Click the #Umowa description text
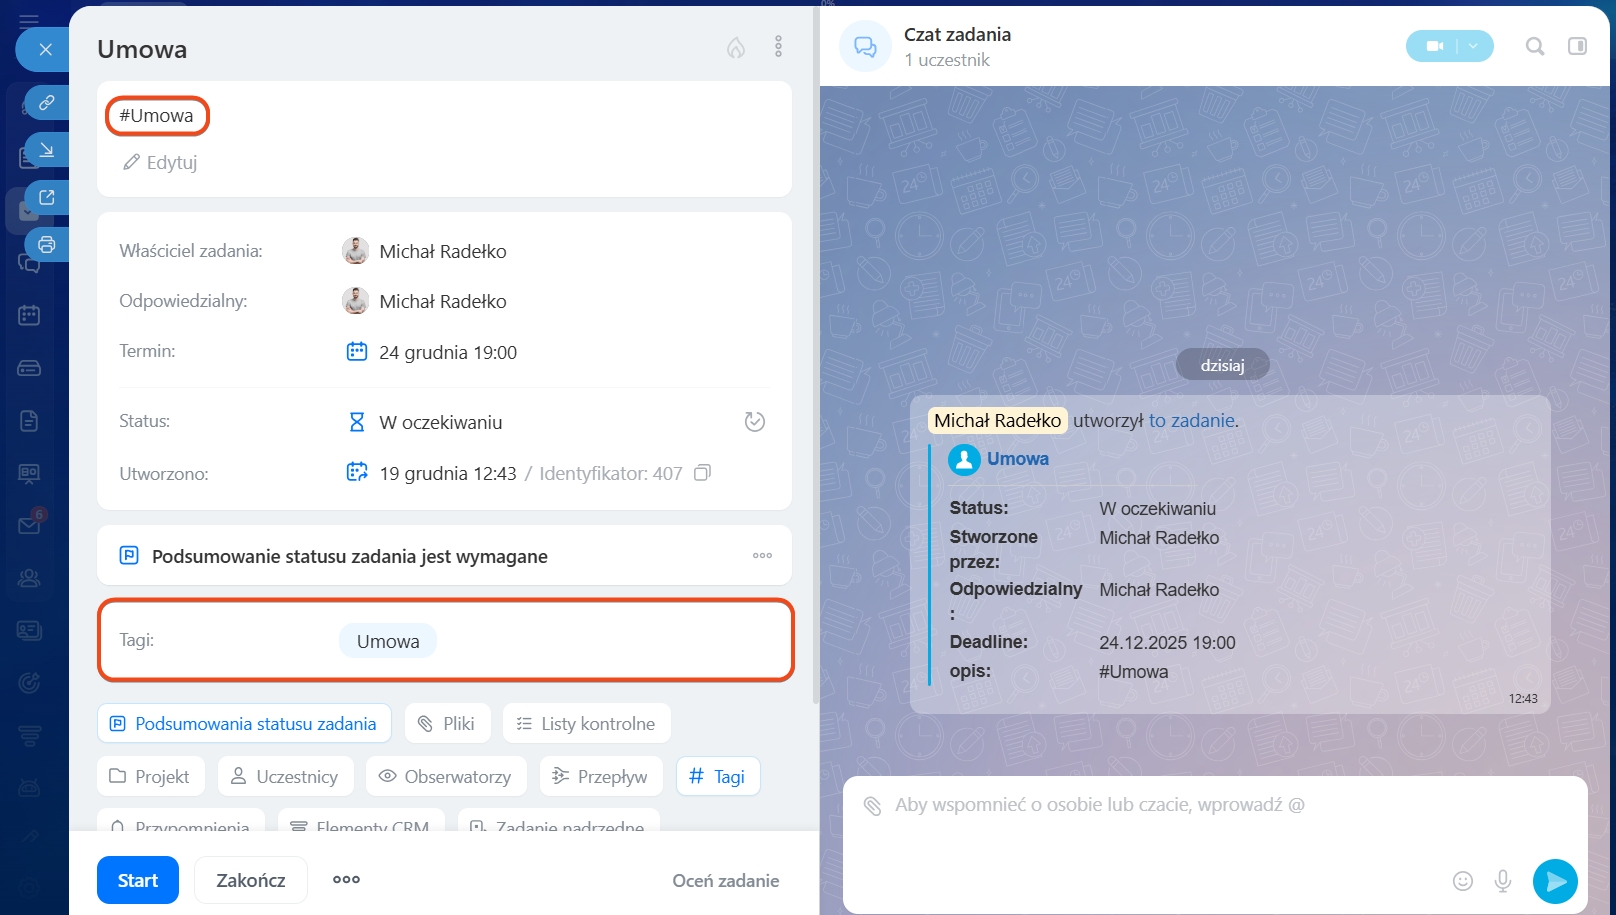This screenshot has width=1616, height=915. (156, 115)
